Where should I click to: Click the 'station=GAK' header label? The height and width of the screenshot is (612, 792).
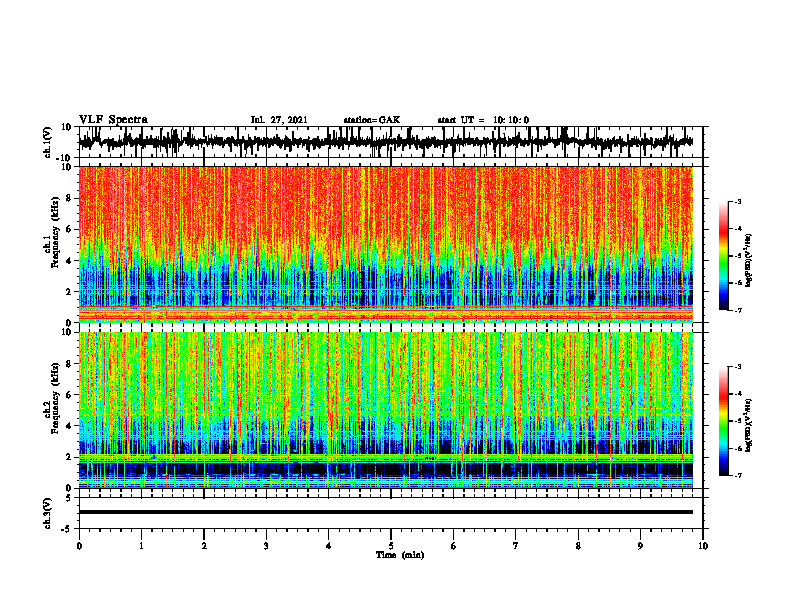click(372, 120)
